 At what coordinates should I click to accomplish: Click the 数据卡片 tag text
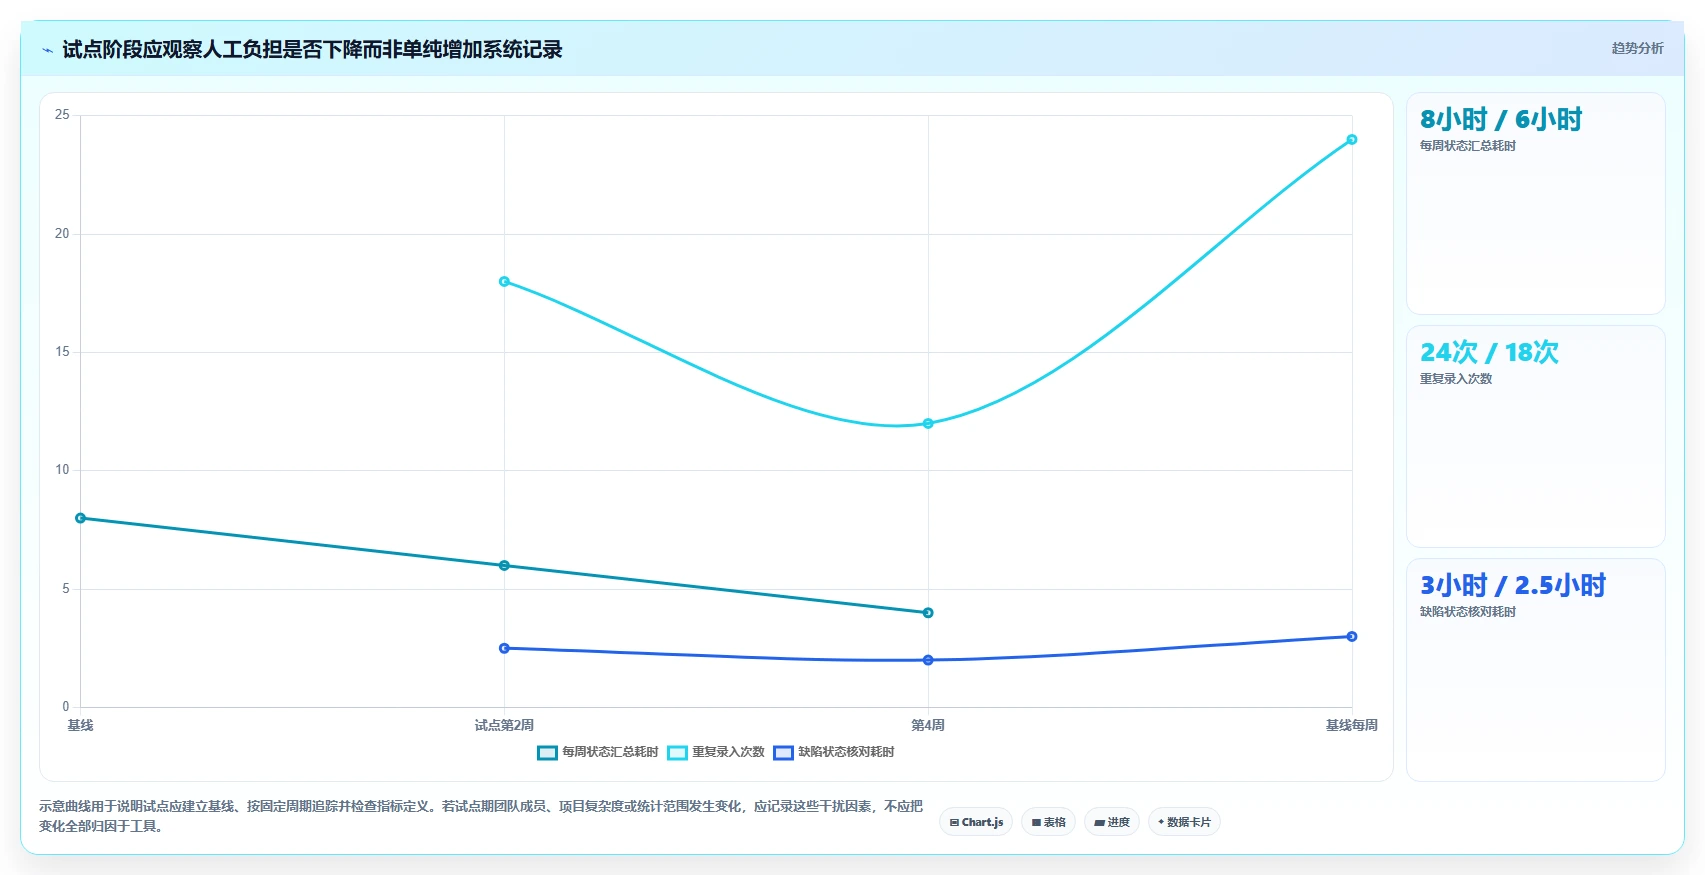click(1189, 822)
